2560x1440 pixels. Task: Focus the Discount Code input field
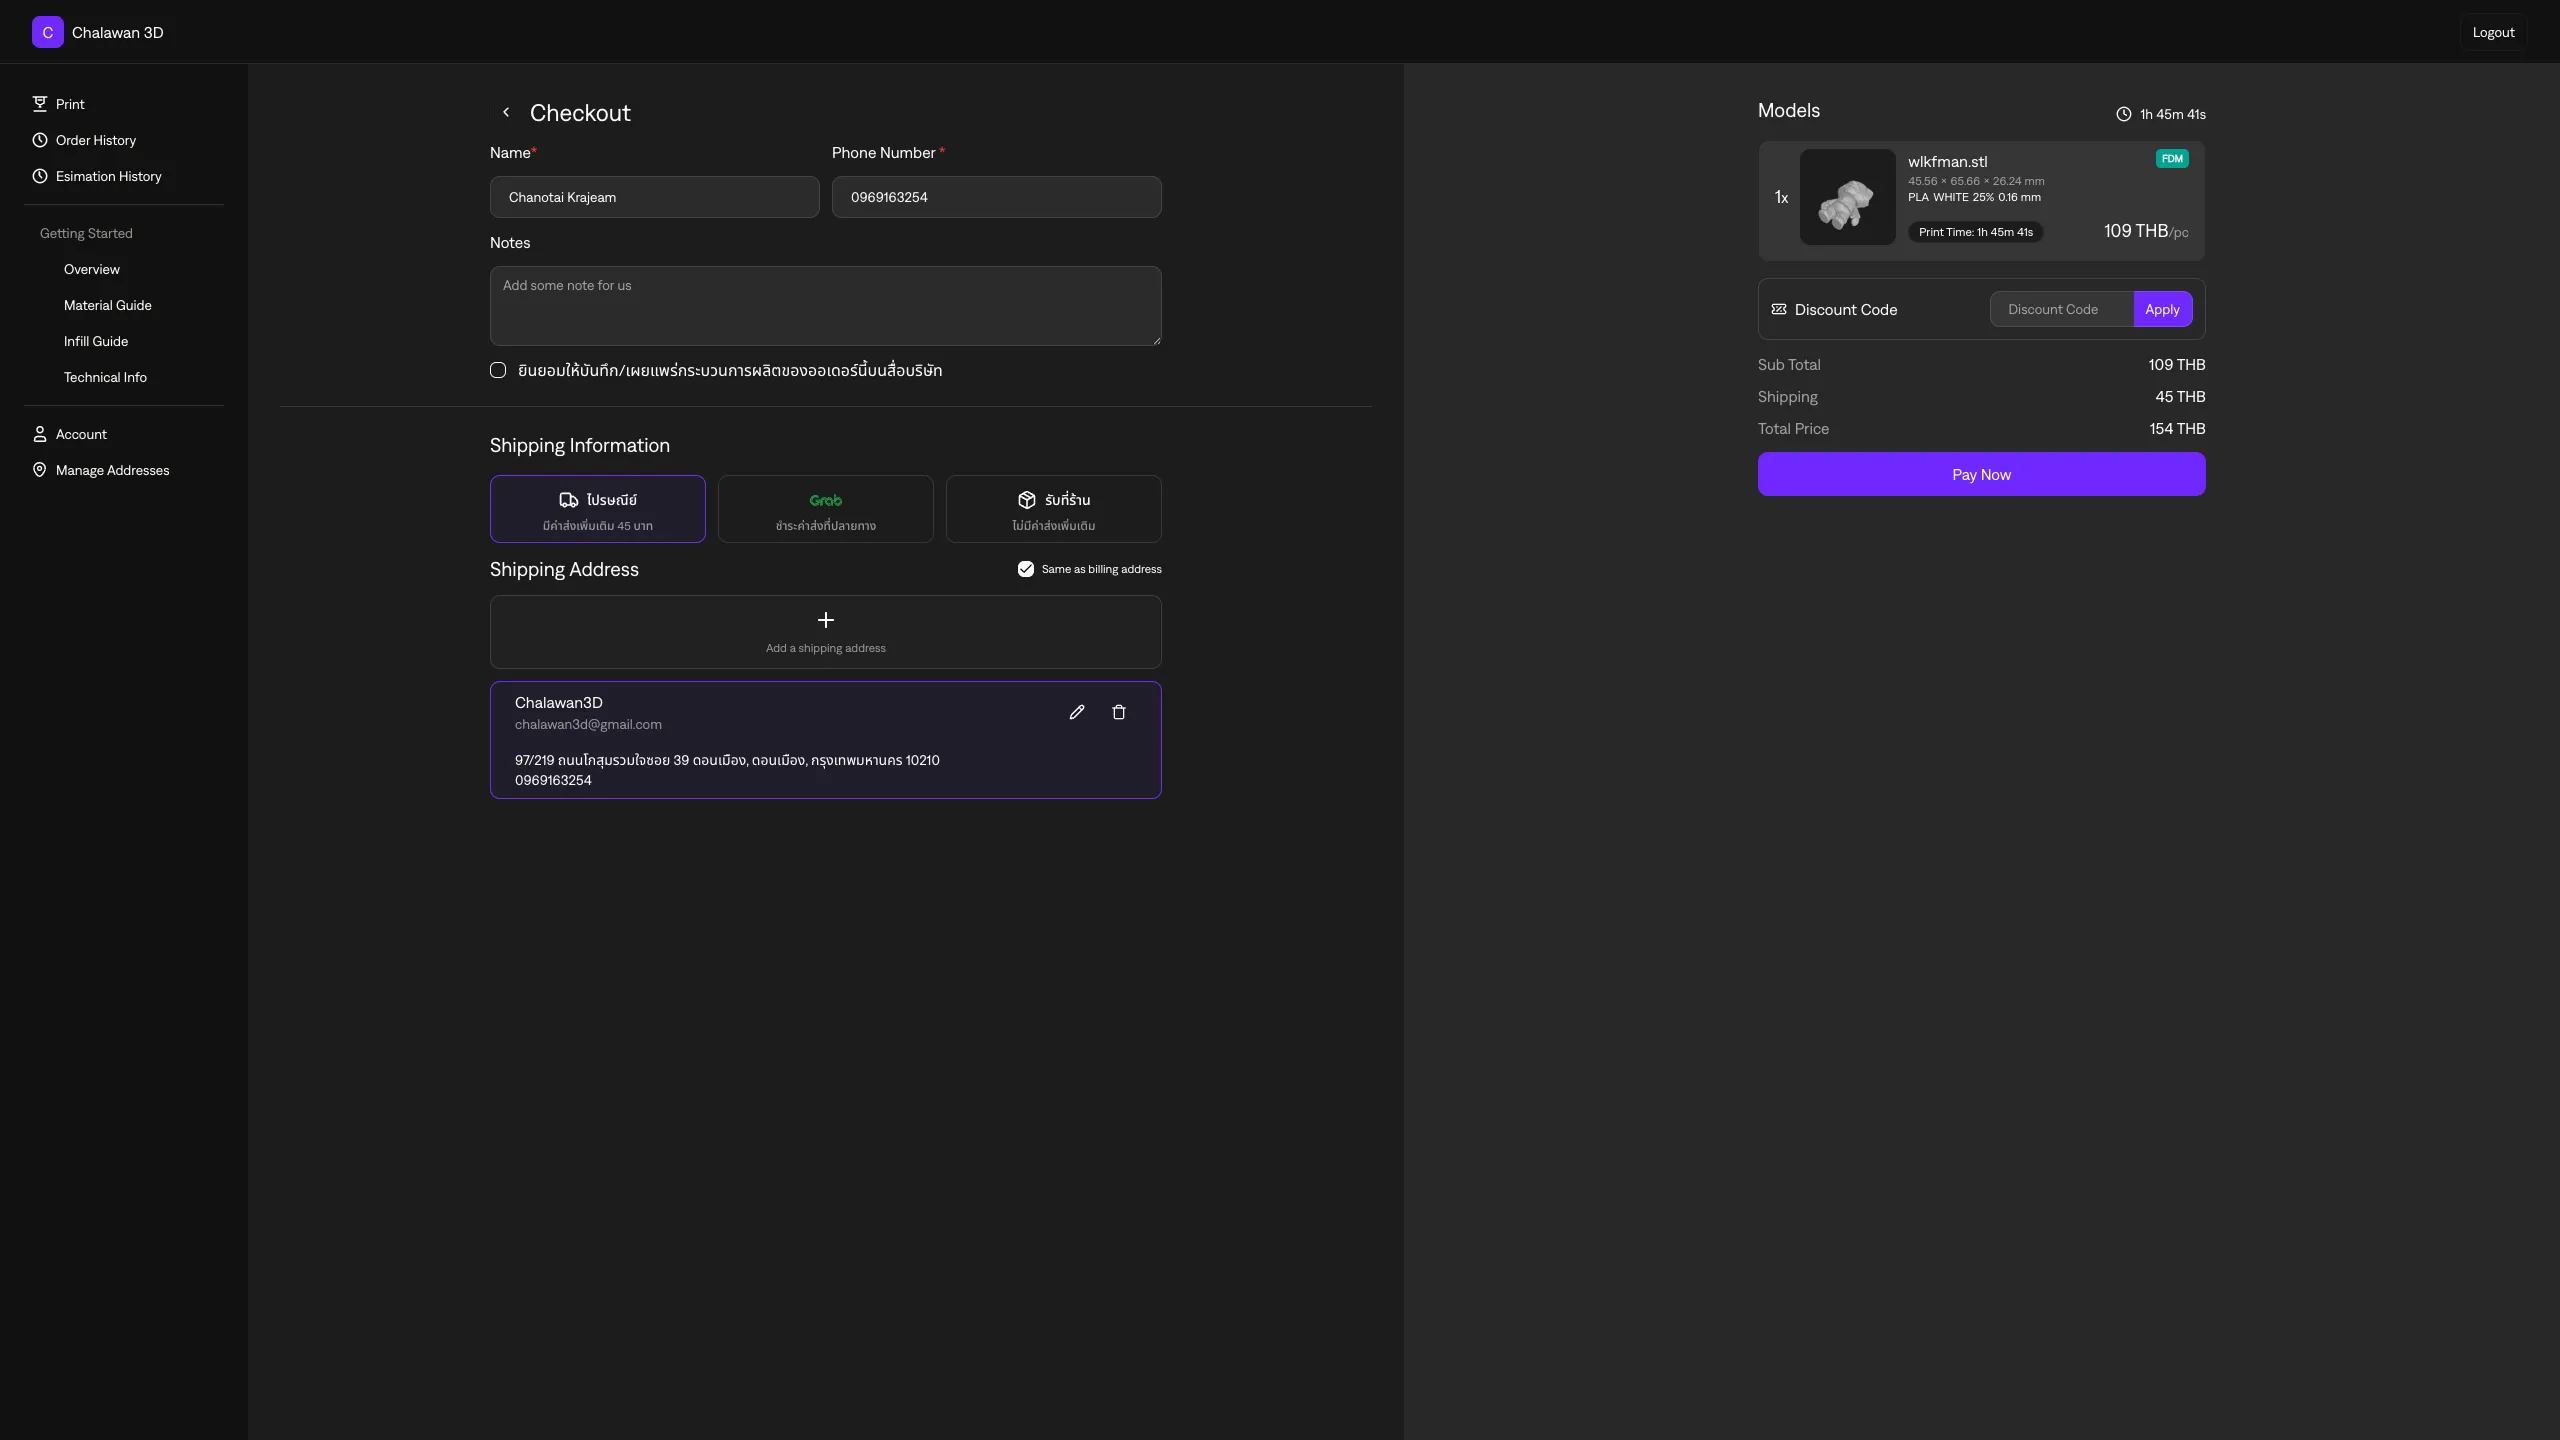(2060, 309)
